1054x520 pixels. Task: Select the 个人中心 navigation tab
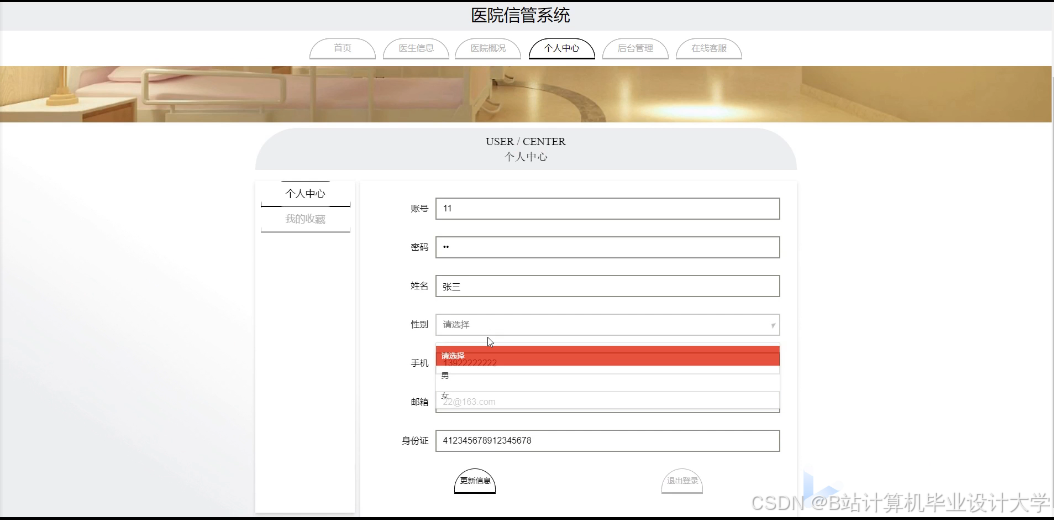(x=561, y=48)
